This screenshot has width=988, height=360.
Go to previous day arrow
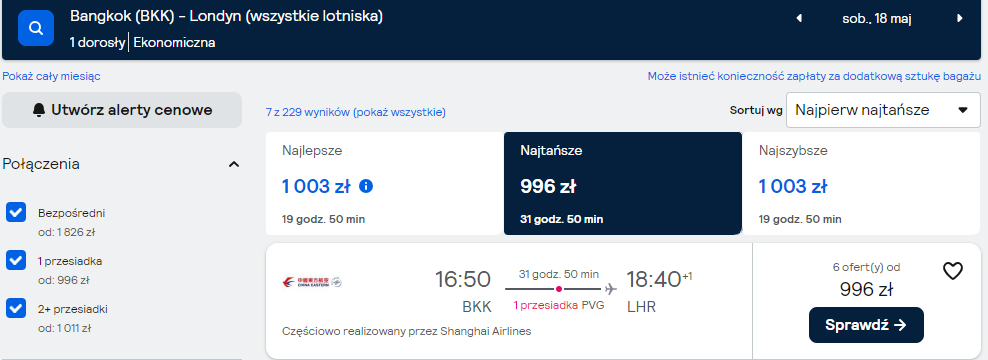[x=799, y=18]
